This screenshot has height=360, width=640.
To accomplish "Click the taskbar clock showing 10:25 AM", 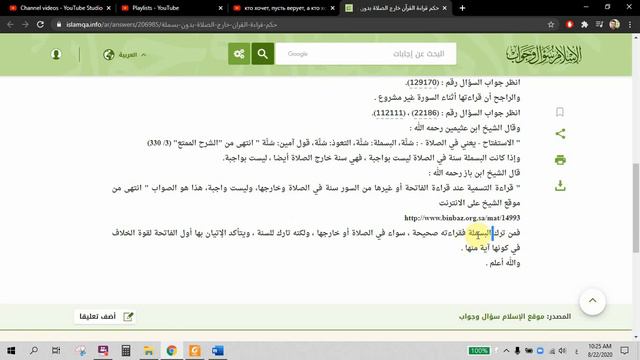I will 600,350.
